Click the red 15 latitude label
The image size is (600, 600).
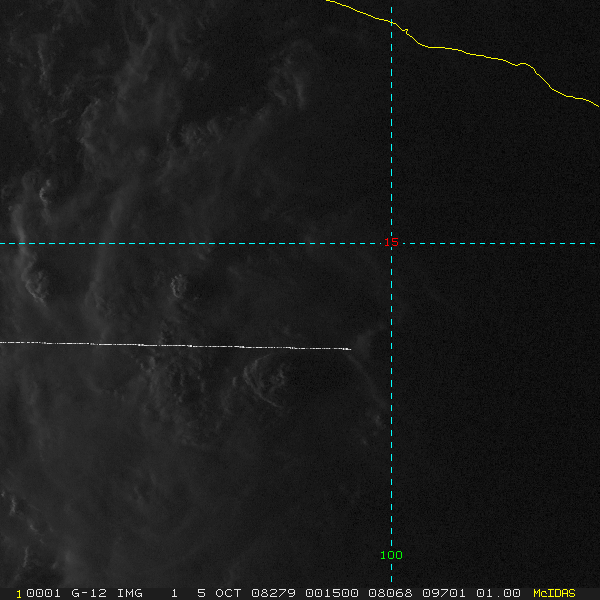pyautogui.click(x=392, y=243)
